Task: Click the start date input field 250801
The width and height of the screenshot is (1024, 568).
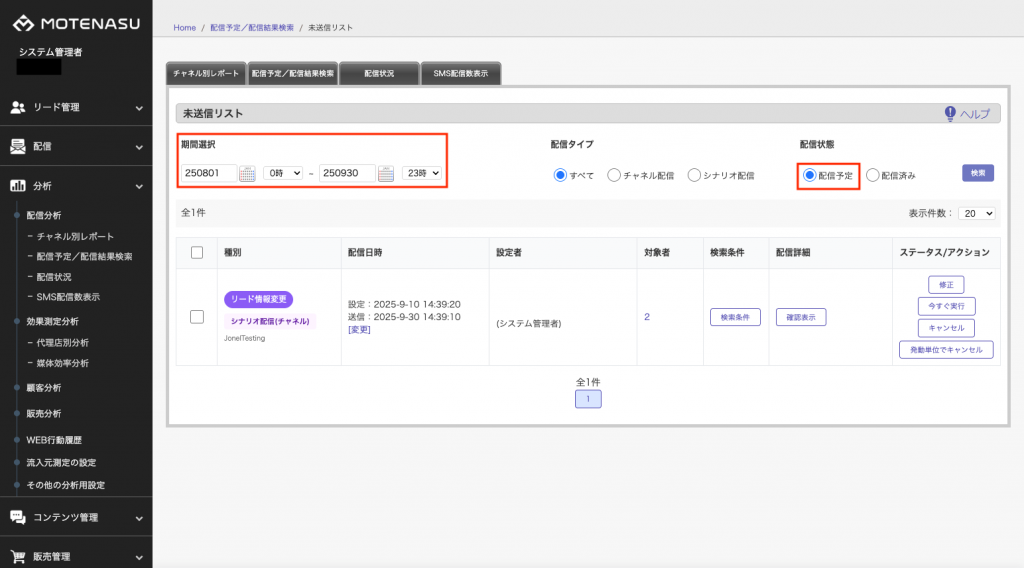Action: [209, 174]
